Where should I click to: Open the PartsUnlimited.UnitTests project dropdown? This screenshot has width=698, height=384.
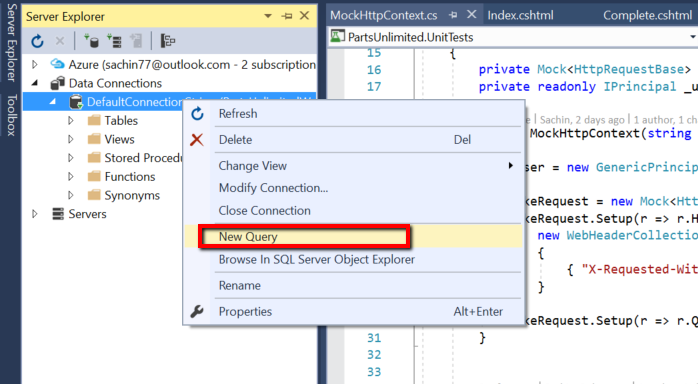(x=693, y=37)
